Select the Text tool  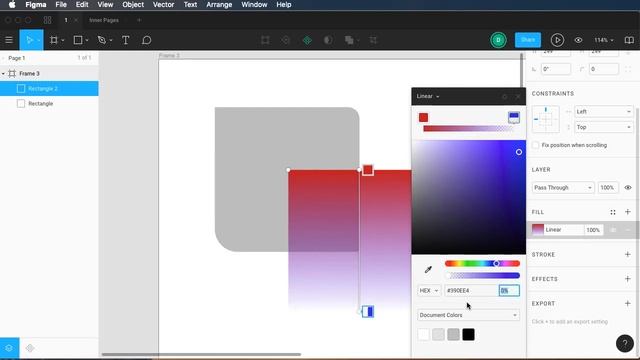[x=126, y=40]
